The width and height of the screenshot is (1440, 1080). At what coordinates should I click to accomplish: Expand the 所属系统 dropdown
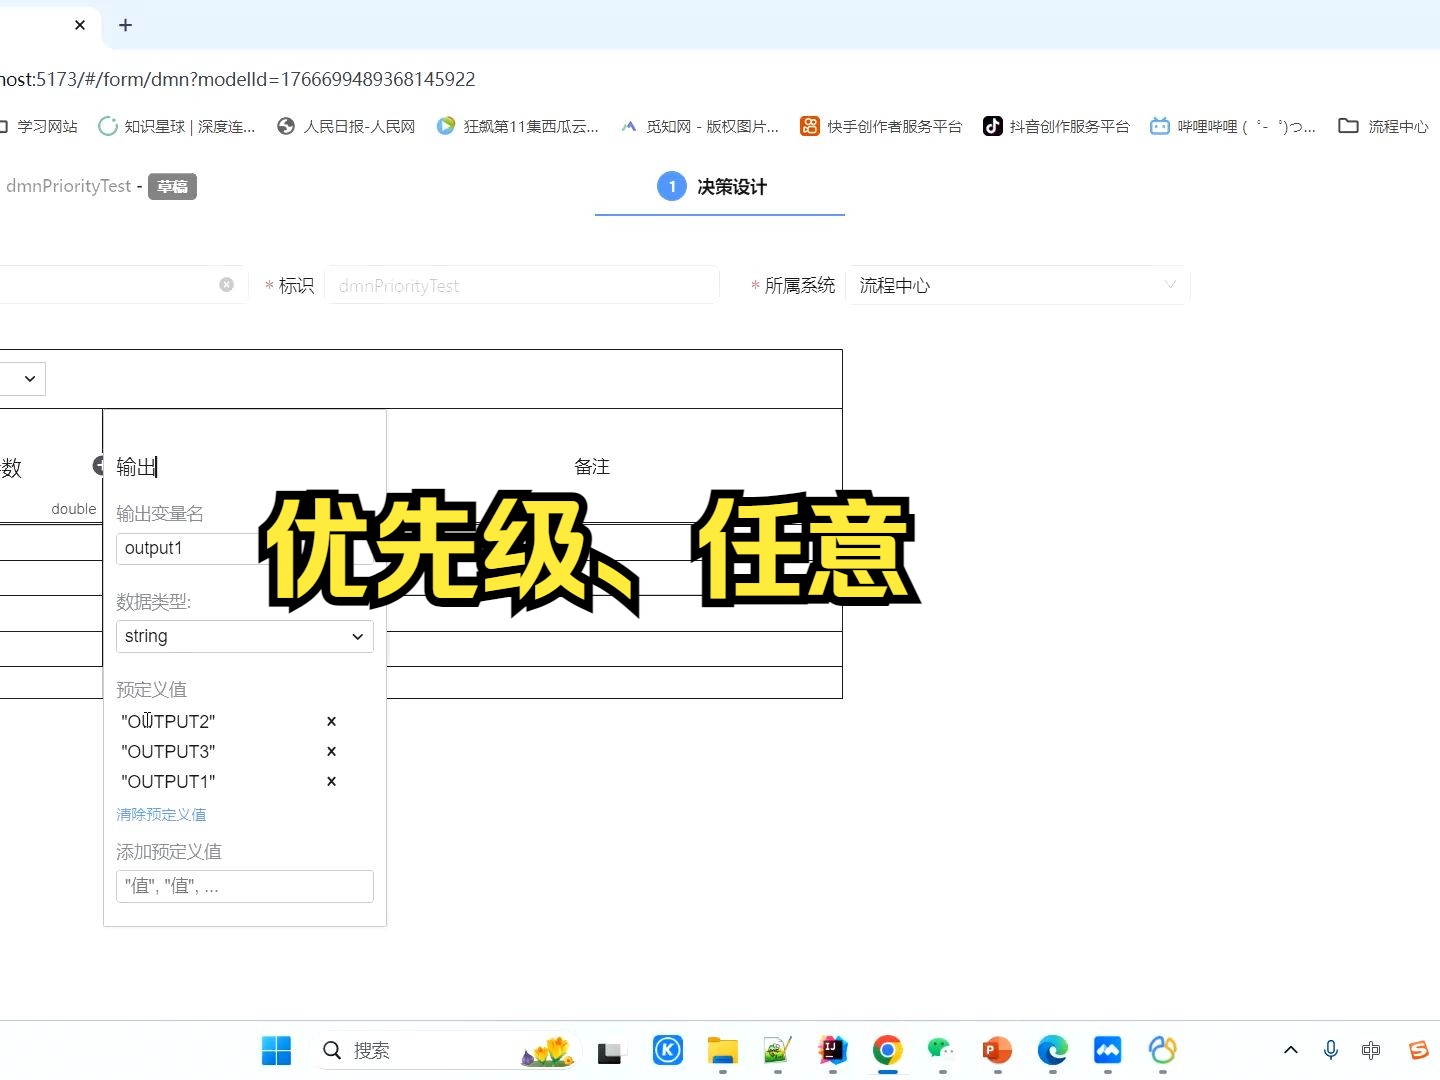coord(1017,285)
